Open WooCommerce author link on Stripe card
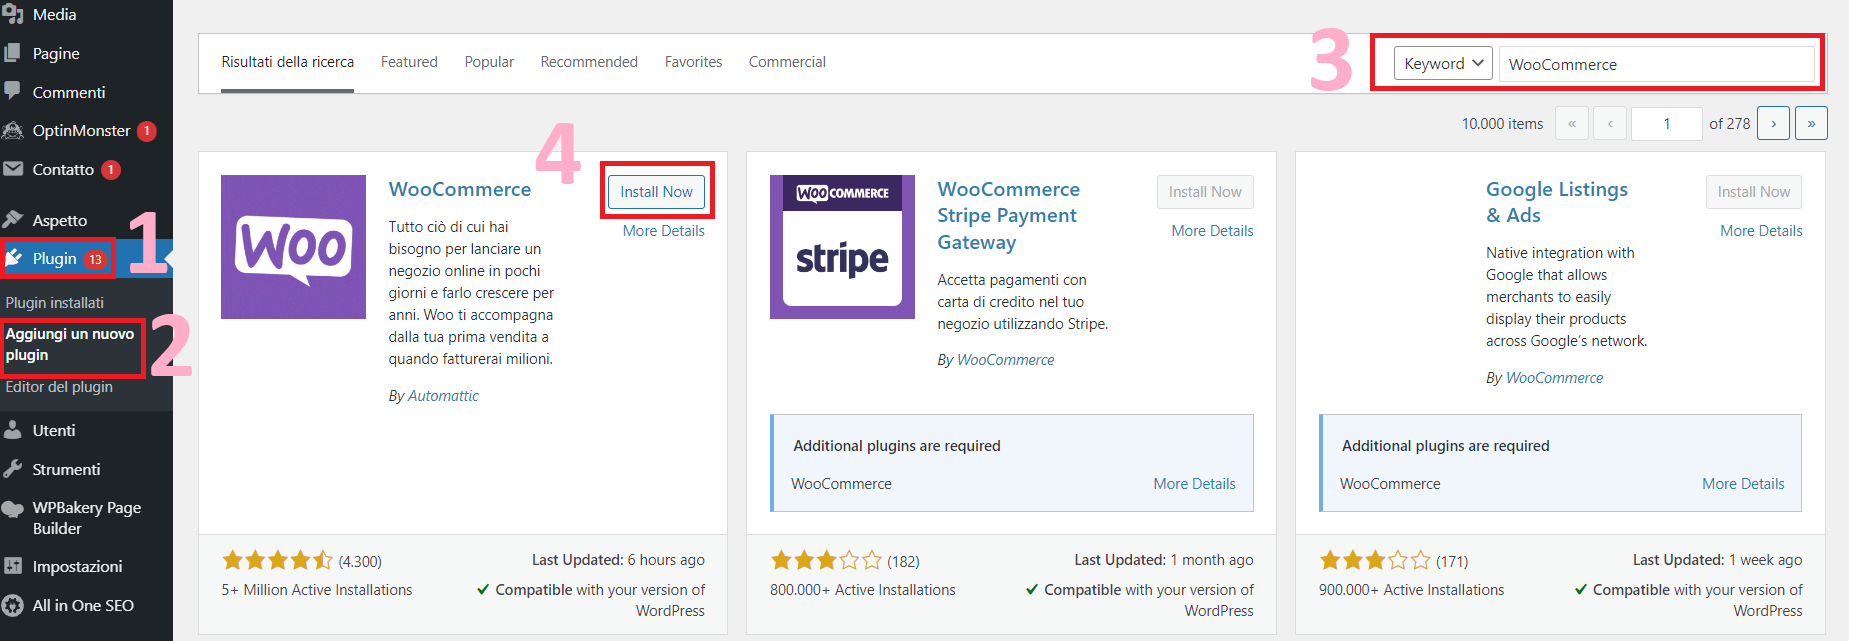This screenshot has width=1849, height=641. [x=1005, y=360]
